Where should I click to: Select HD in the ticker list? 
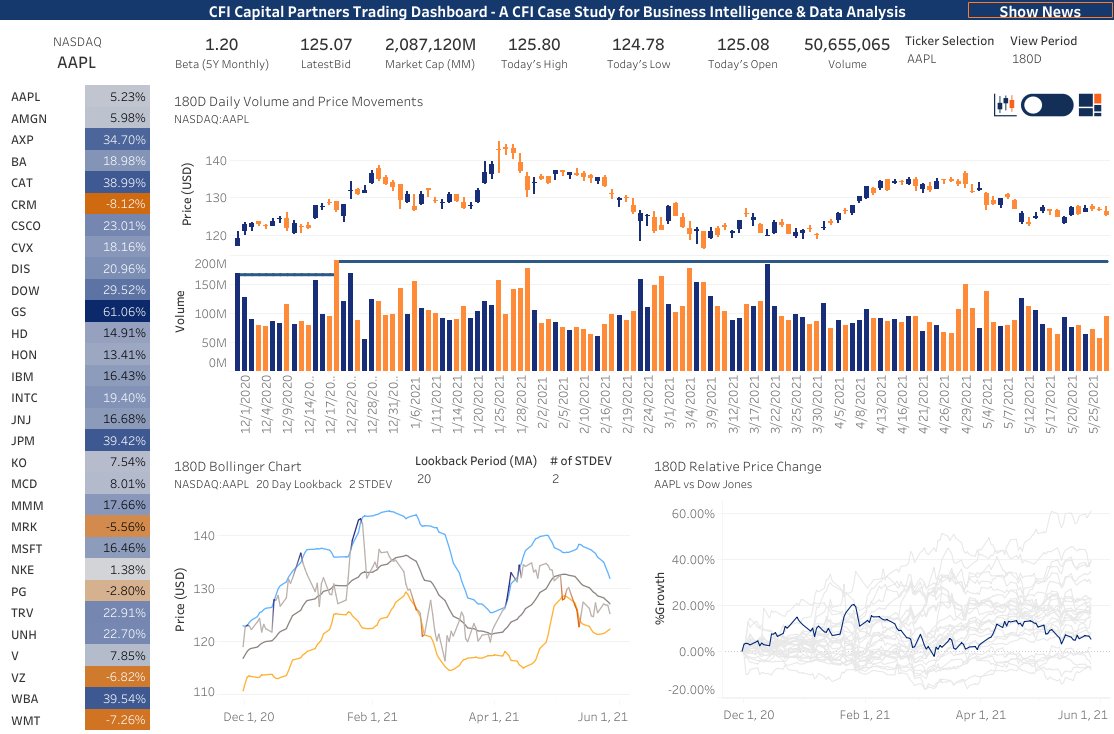click(x=19, y=333)
